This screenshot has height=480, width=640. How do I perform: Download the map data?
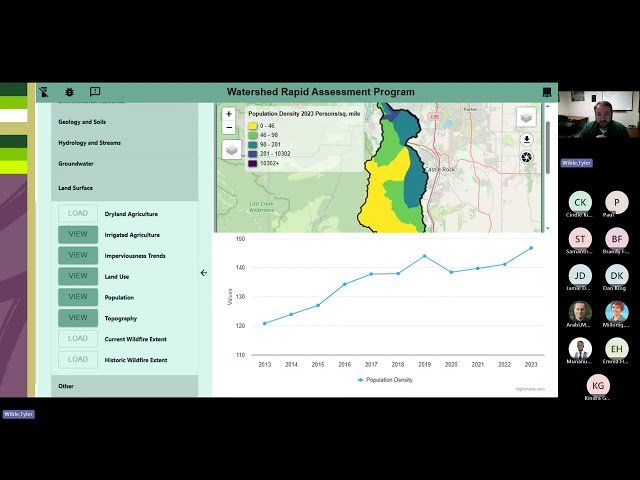[527, 140]
